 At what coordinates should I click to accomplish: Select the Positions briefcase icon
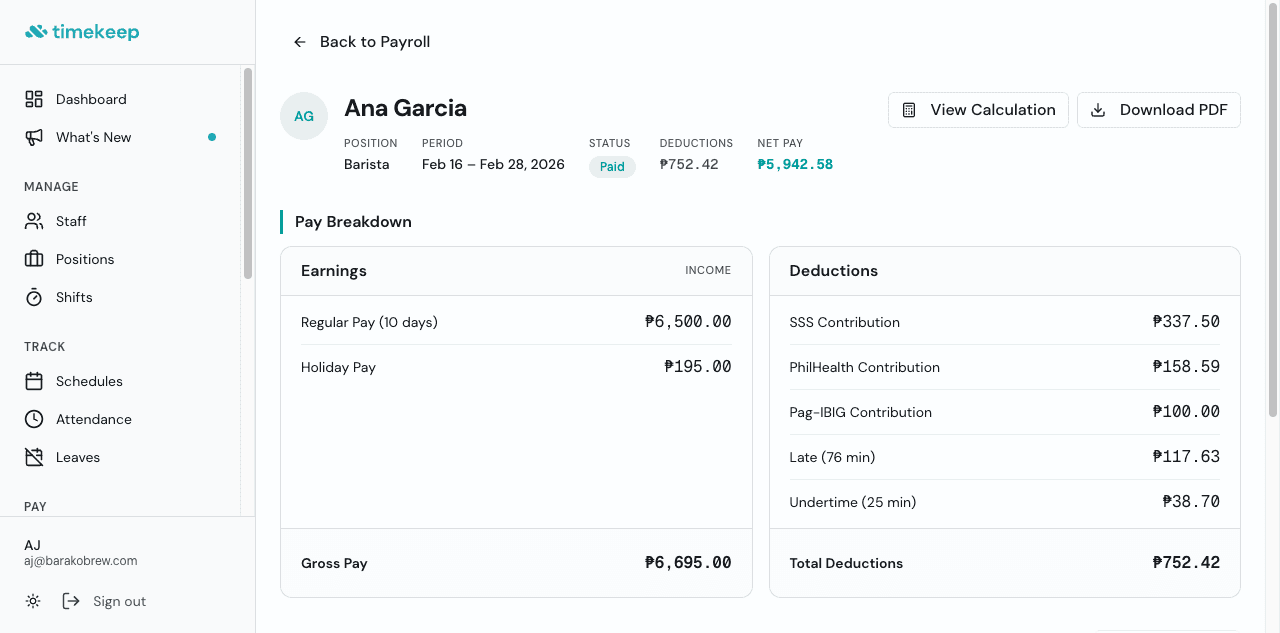[x=33, y=258]
